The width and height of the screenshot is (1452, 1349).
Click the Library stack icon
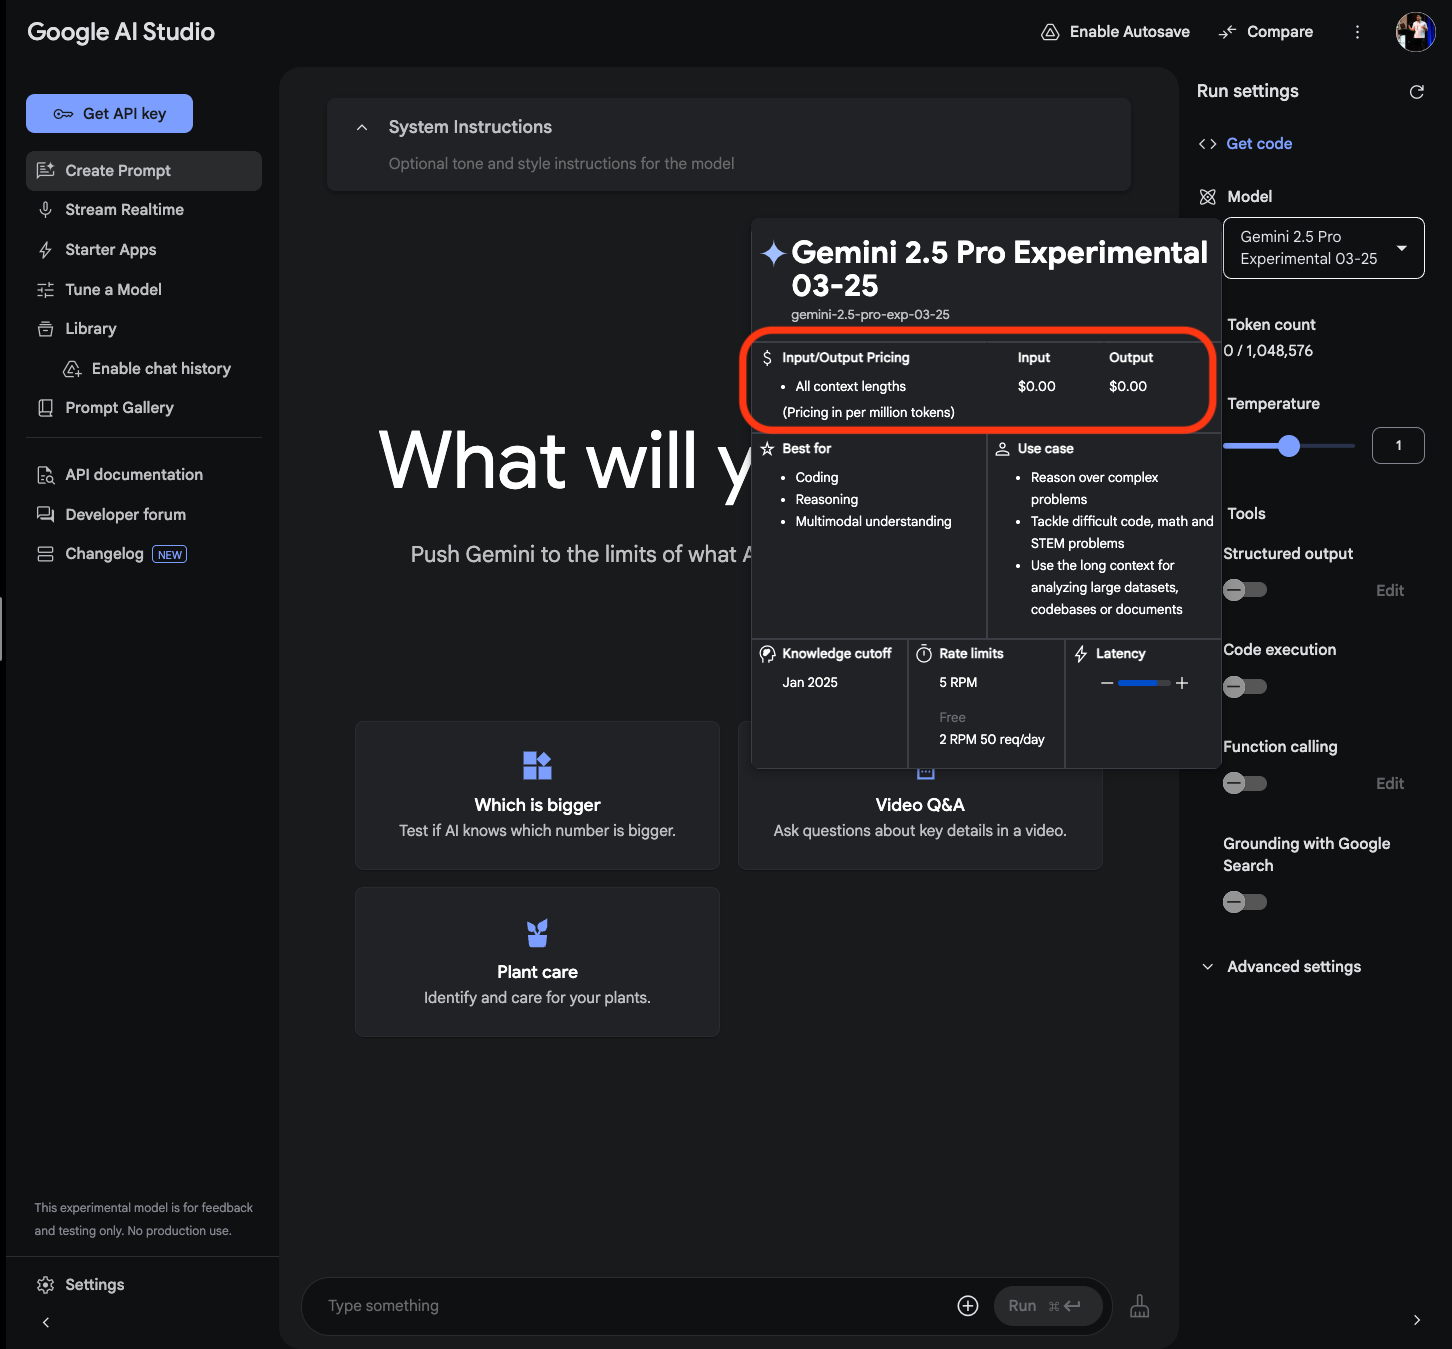[45, 329]
